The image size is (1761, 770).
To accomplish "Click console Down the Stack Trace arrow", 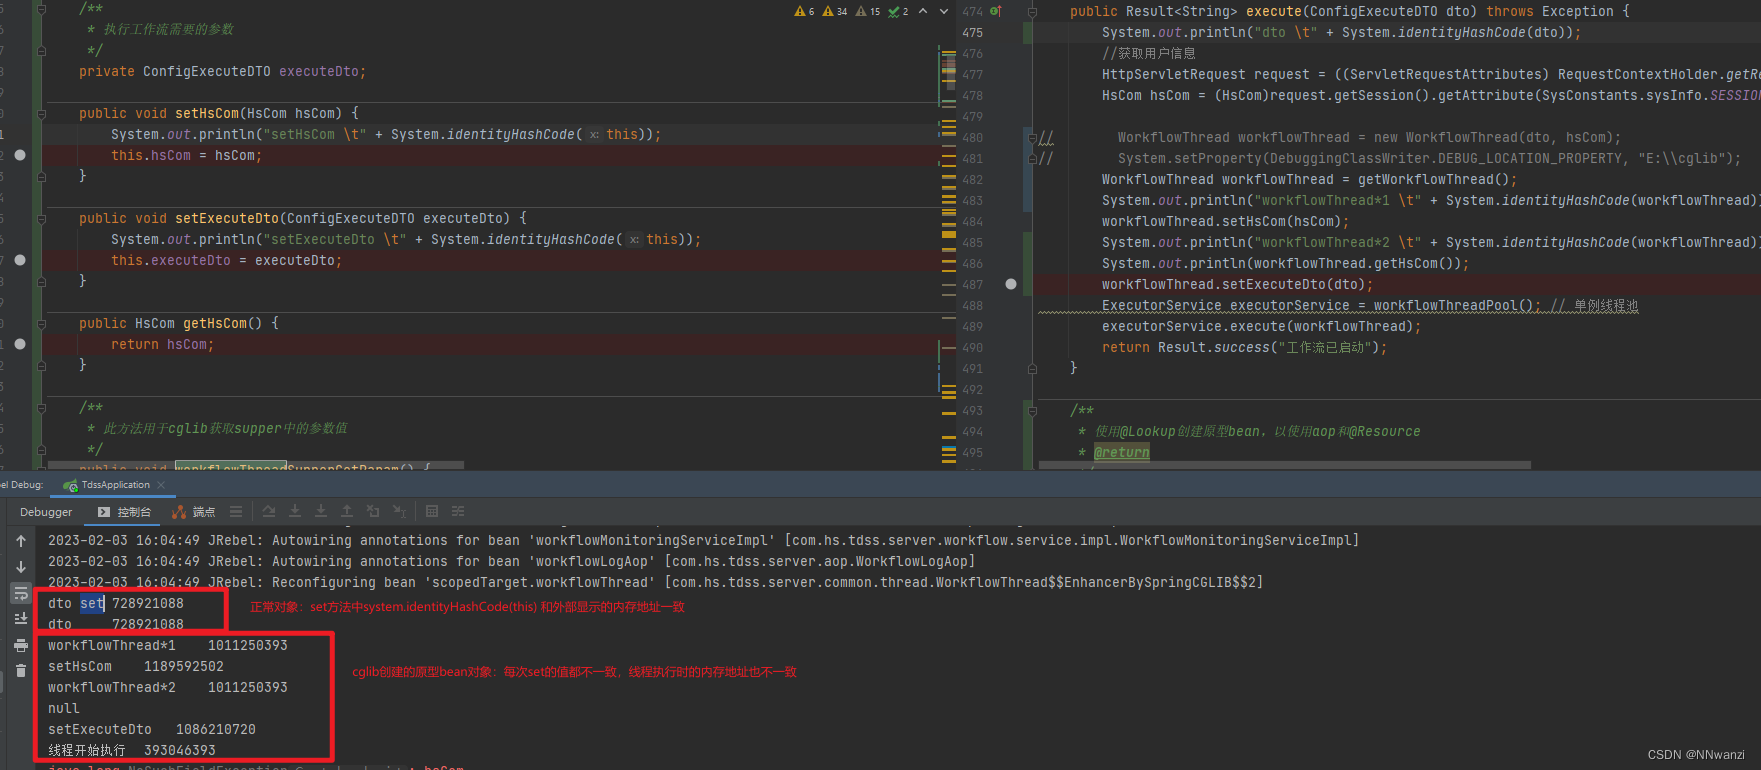I will coord(21,567).
